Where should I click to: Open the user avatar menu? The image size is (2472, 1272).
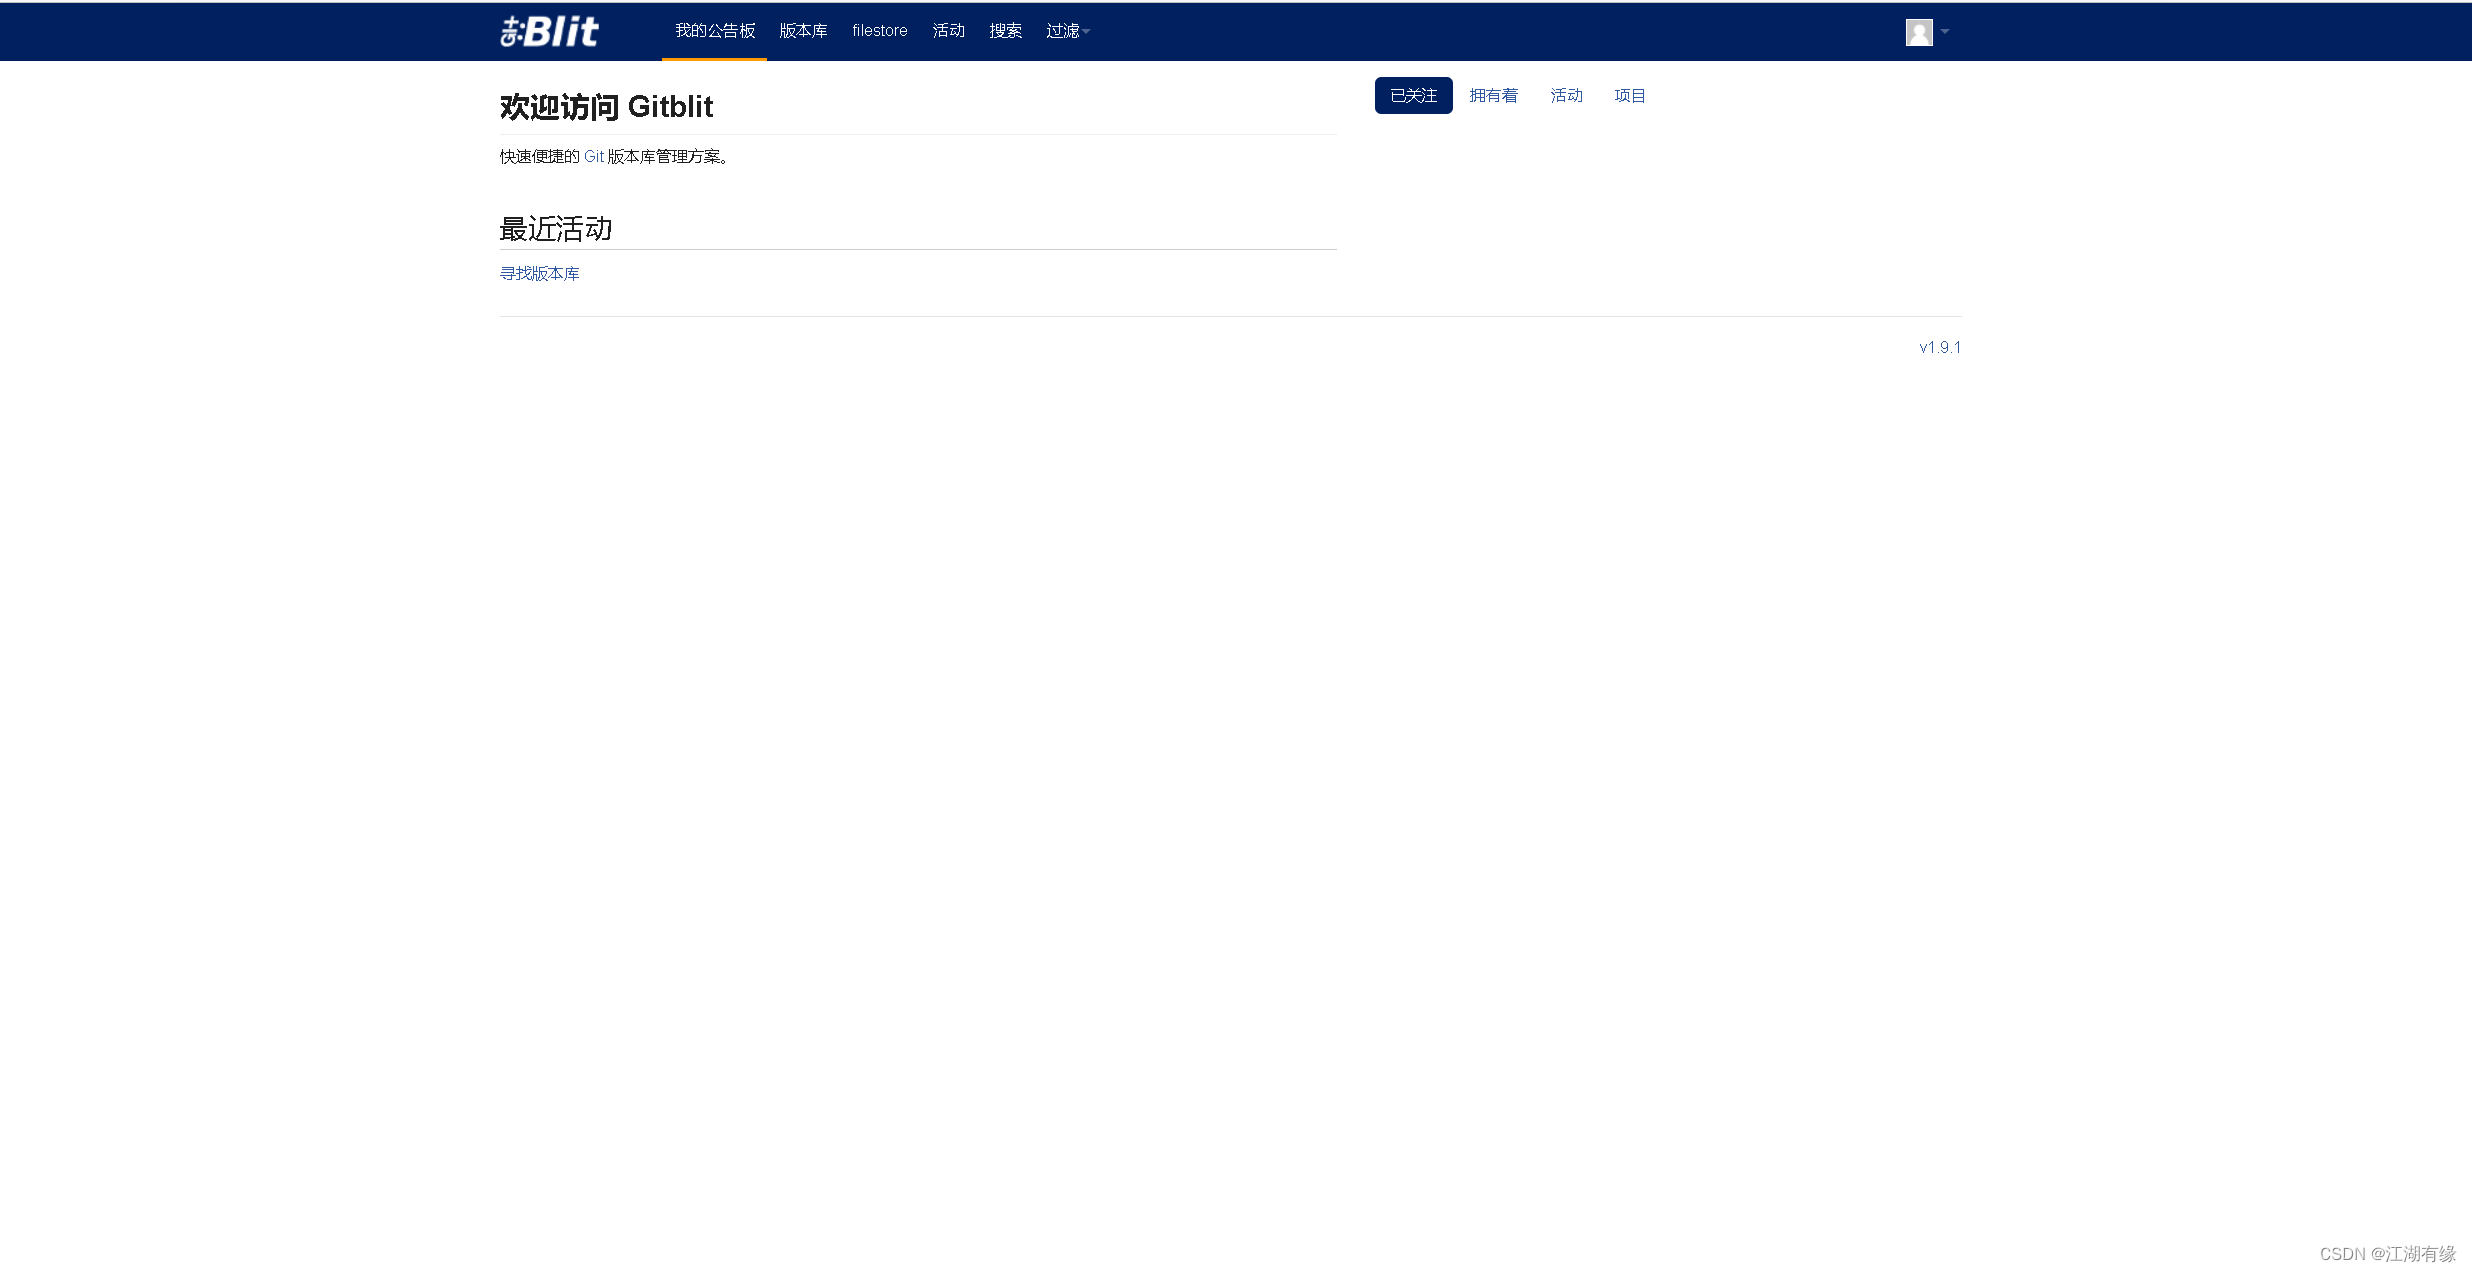click(x=1918, y=32)
